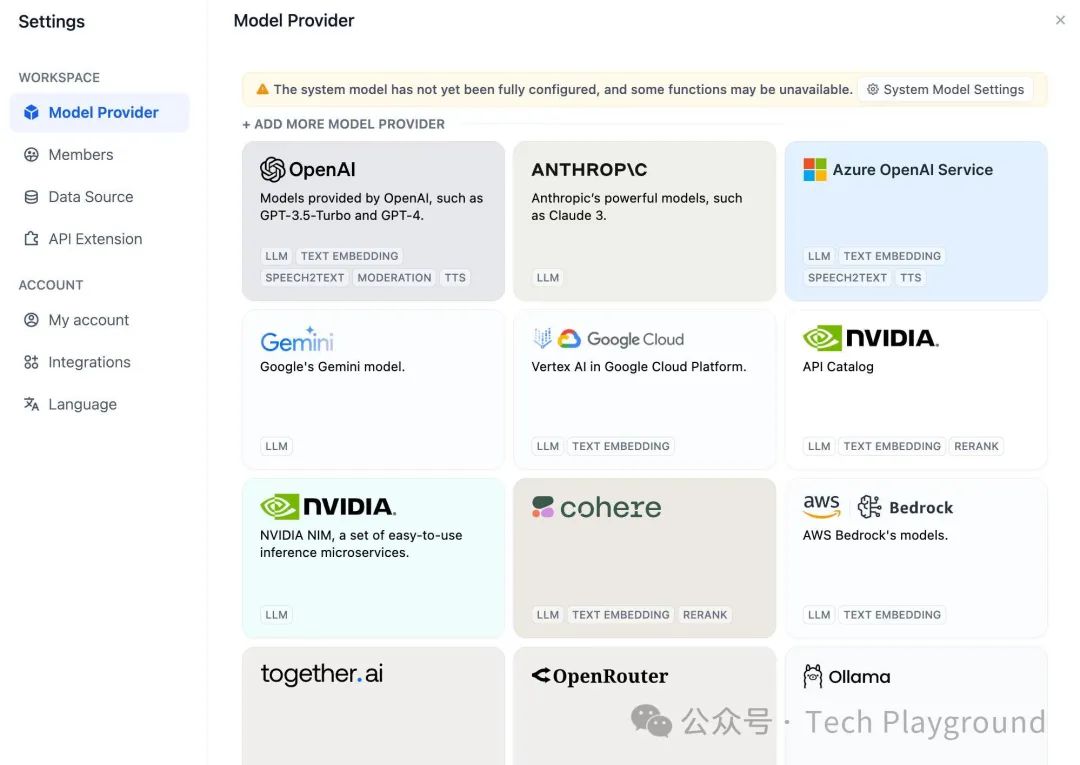Go to the Data Source section

pos(90,197)
